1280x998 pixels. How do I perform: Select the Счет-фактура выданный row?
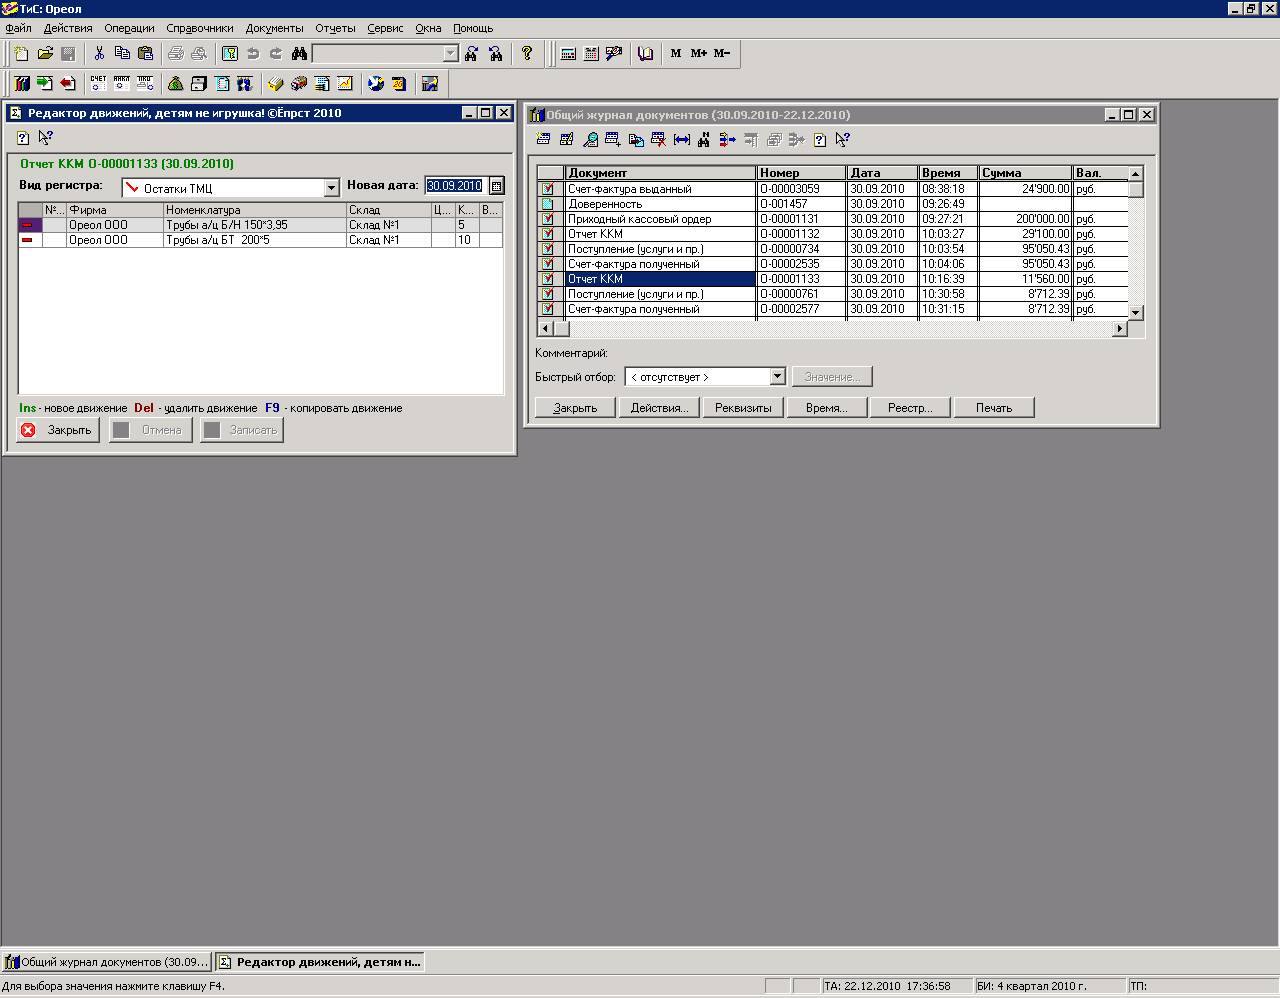pyautogui.click(x=832, y=189)
